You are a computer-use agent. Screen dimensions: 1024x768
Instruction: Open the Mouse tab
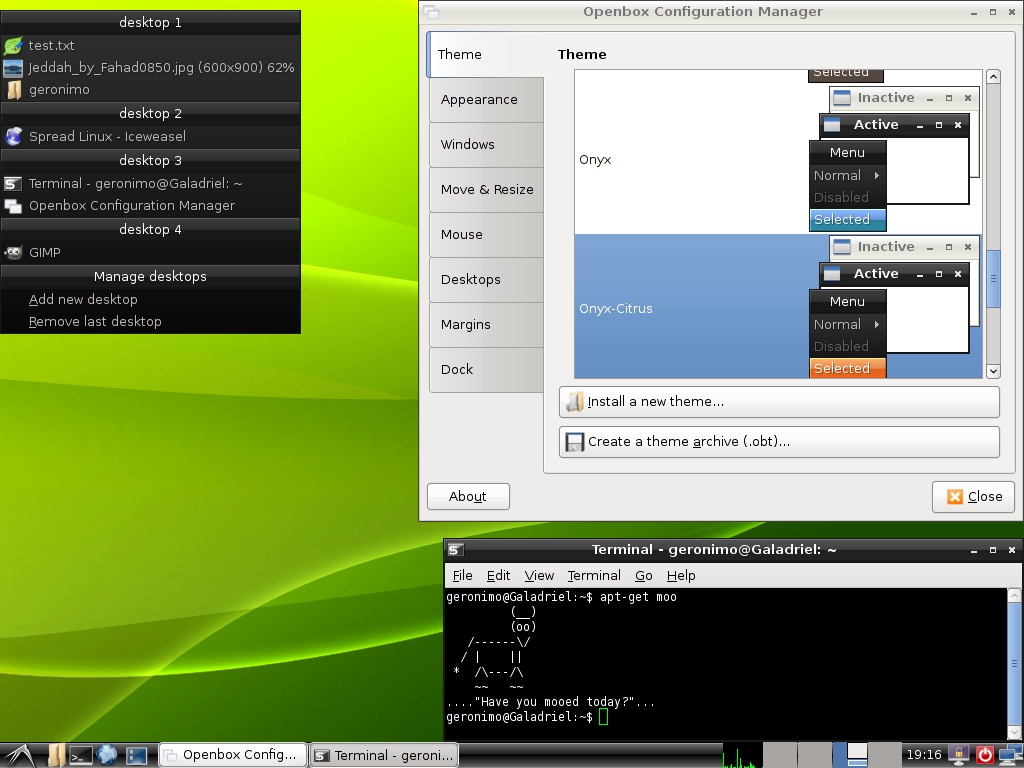click(487, 234)
